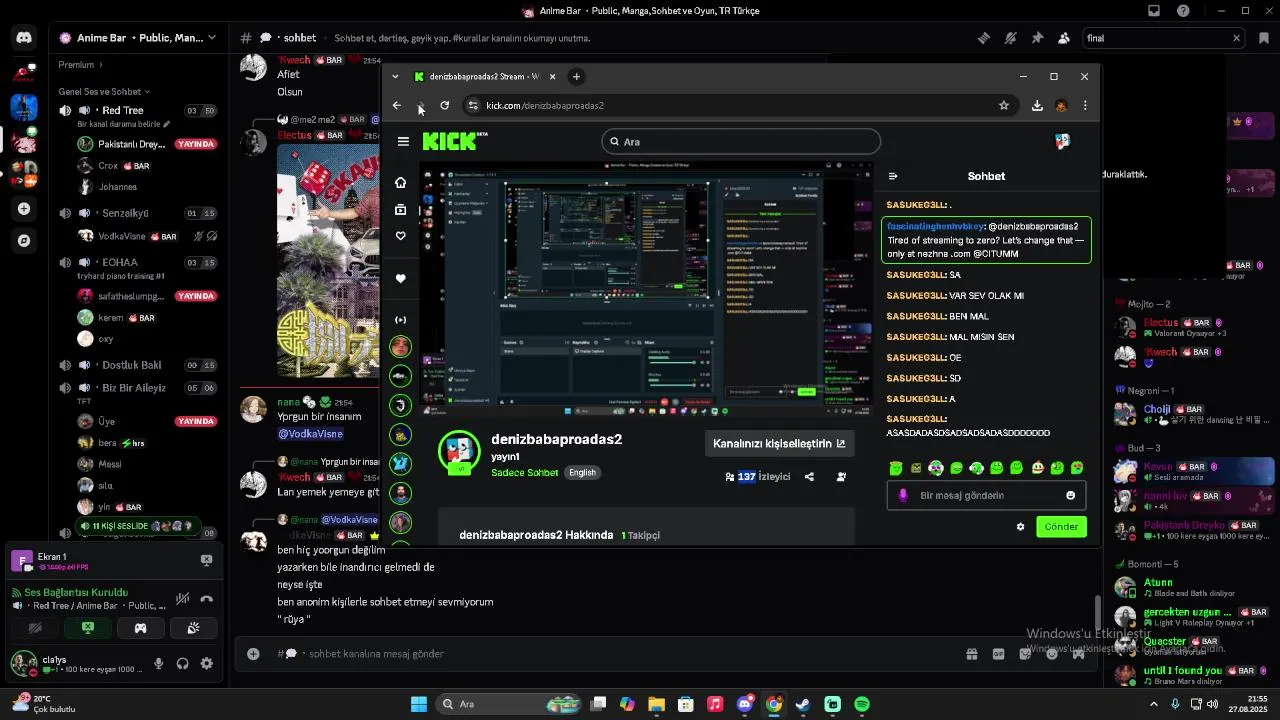Open Chrome three-dot menu
The image size is (1280, 720).
coord(1085,105)
